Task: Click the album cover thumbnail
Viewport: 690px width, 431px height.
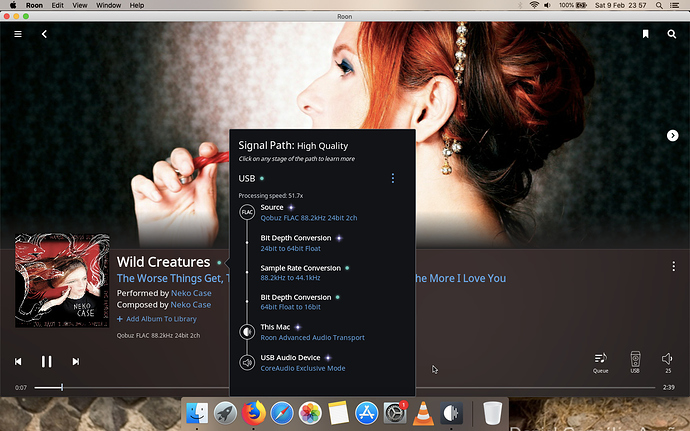Action: [x=62, y=280]
